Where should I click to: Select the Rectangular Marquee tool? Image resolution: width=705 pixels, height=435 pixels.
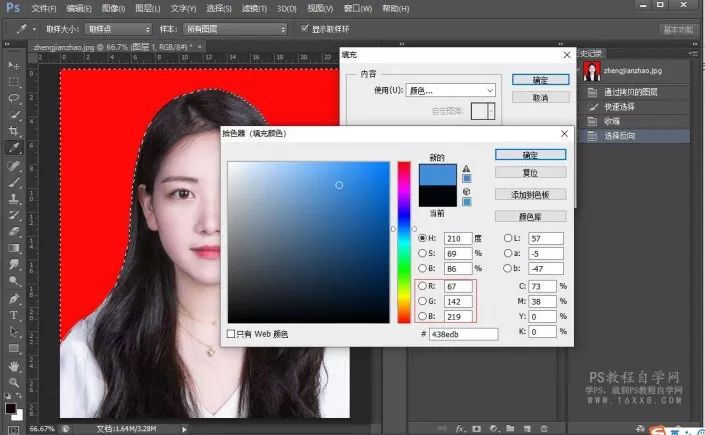click(14, 82)
